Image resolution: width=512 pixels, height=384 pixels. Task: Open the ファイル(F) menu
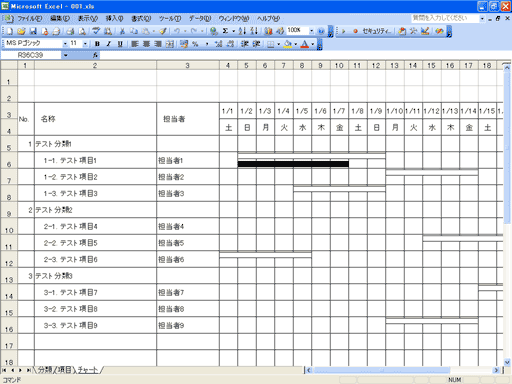30,19
